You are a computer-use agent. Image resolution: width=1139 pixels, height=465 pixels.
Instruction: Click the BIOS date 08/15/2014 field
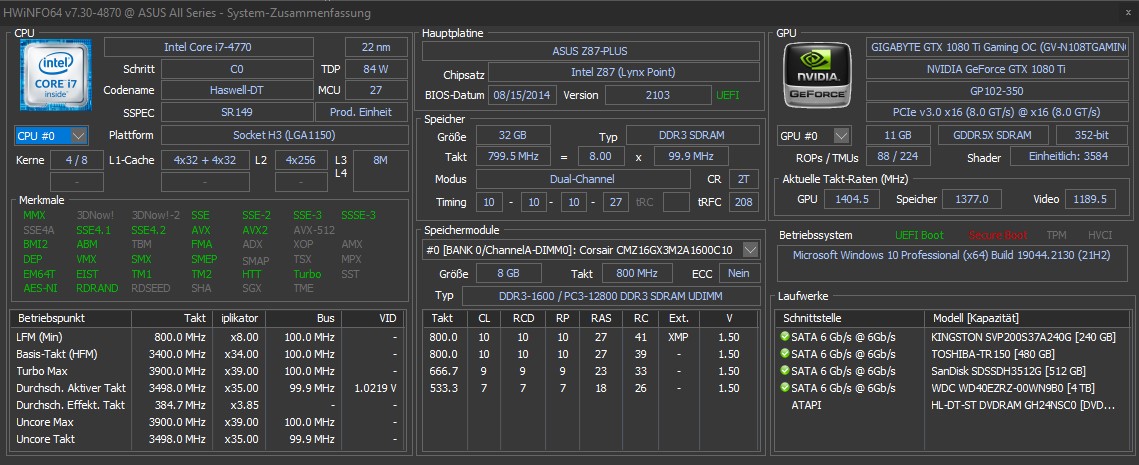(522, 95)
